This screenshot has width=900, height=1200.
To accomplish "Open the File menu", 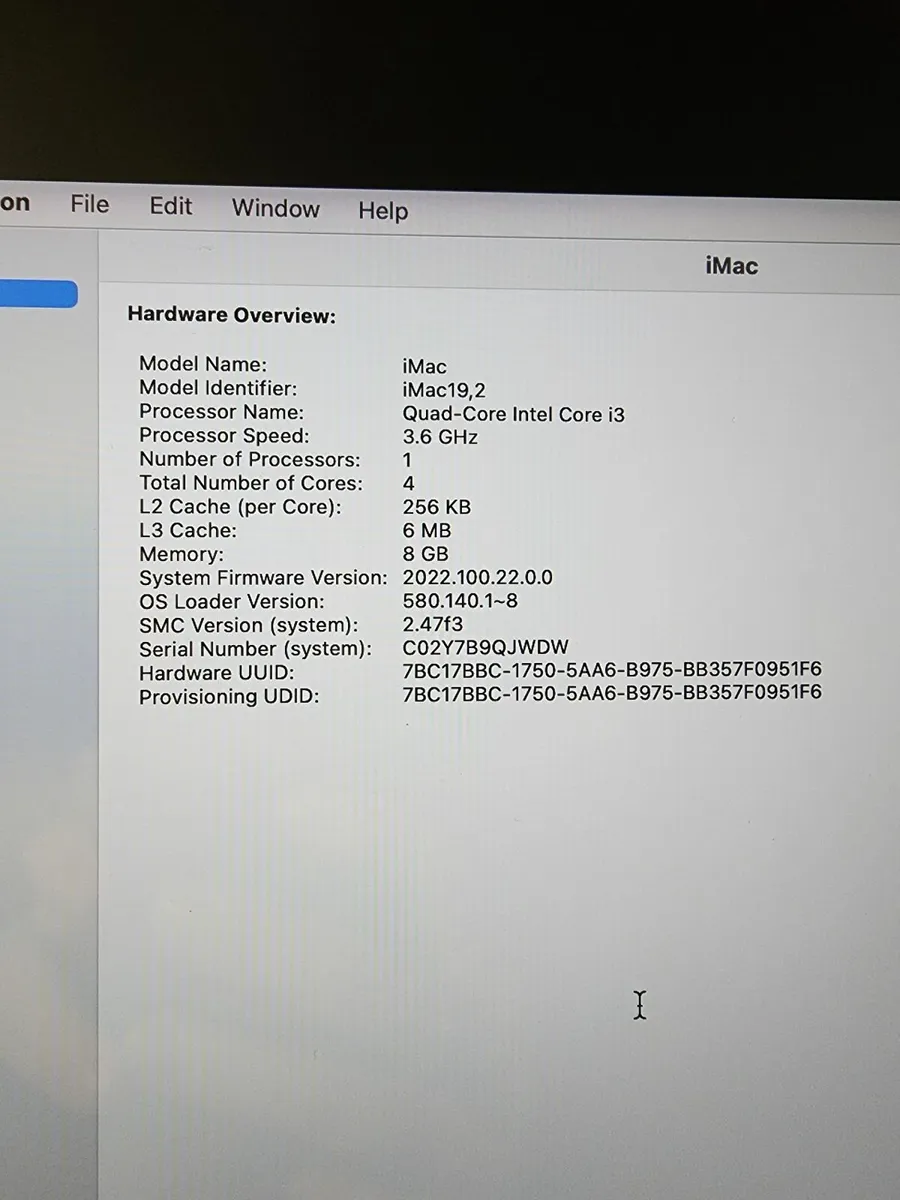I will tap(89, 204).
